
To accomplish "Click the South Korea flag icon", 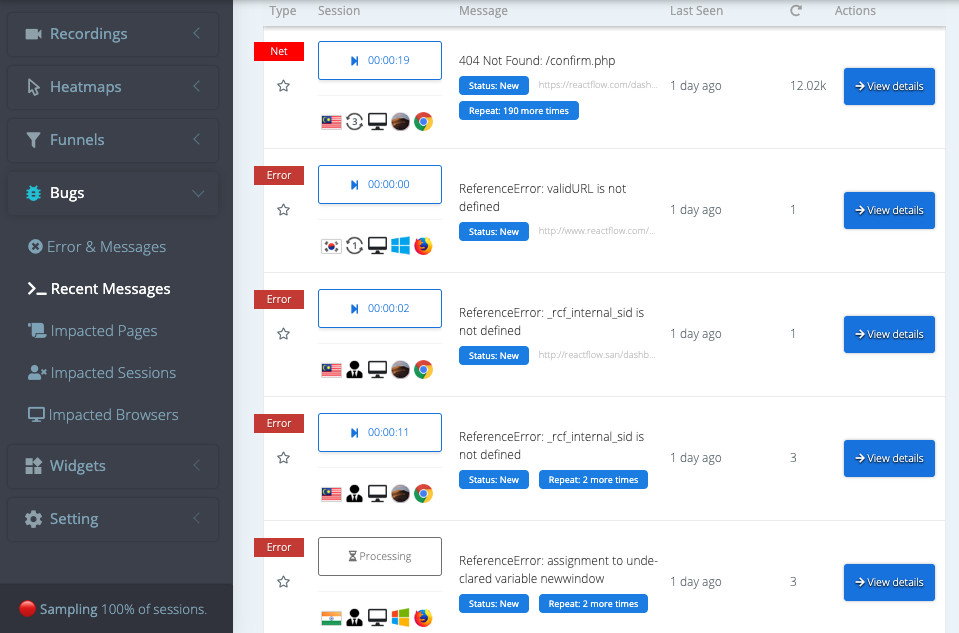I will (331, 246).
